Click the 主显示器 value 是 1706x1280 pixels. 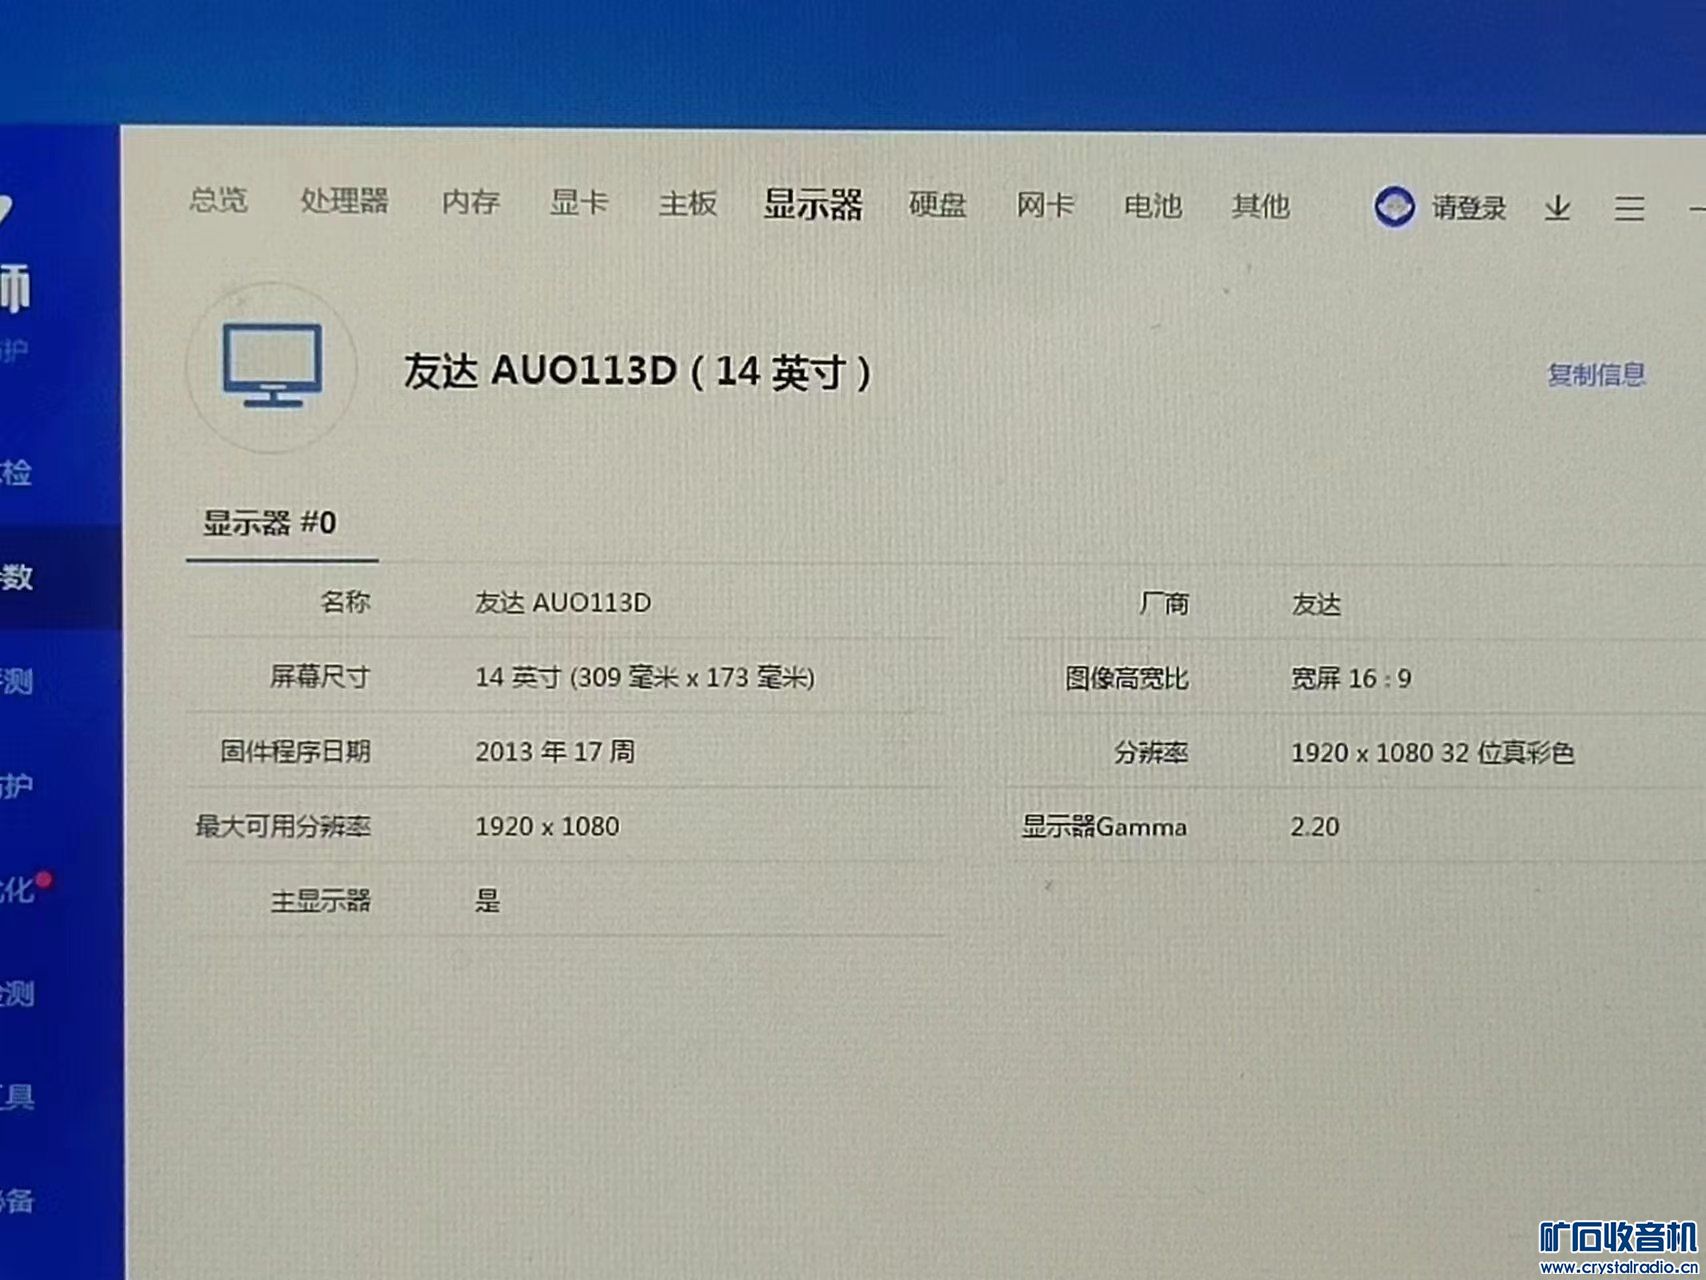click(x=487, y=901)
